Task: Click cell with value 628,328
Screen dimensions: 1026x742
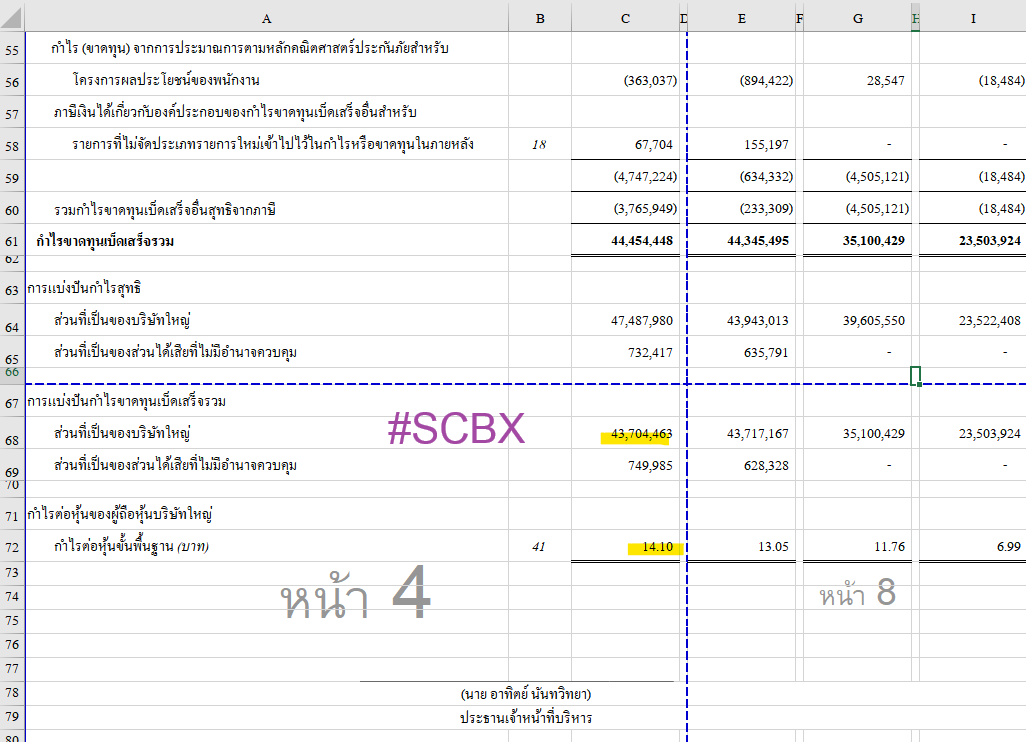Action: pyautogui.click(x=766, y=466)
